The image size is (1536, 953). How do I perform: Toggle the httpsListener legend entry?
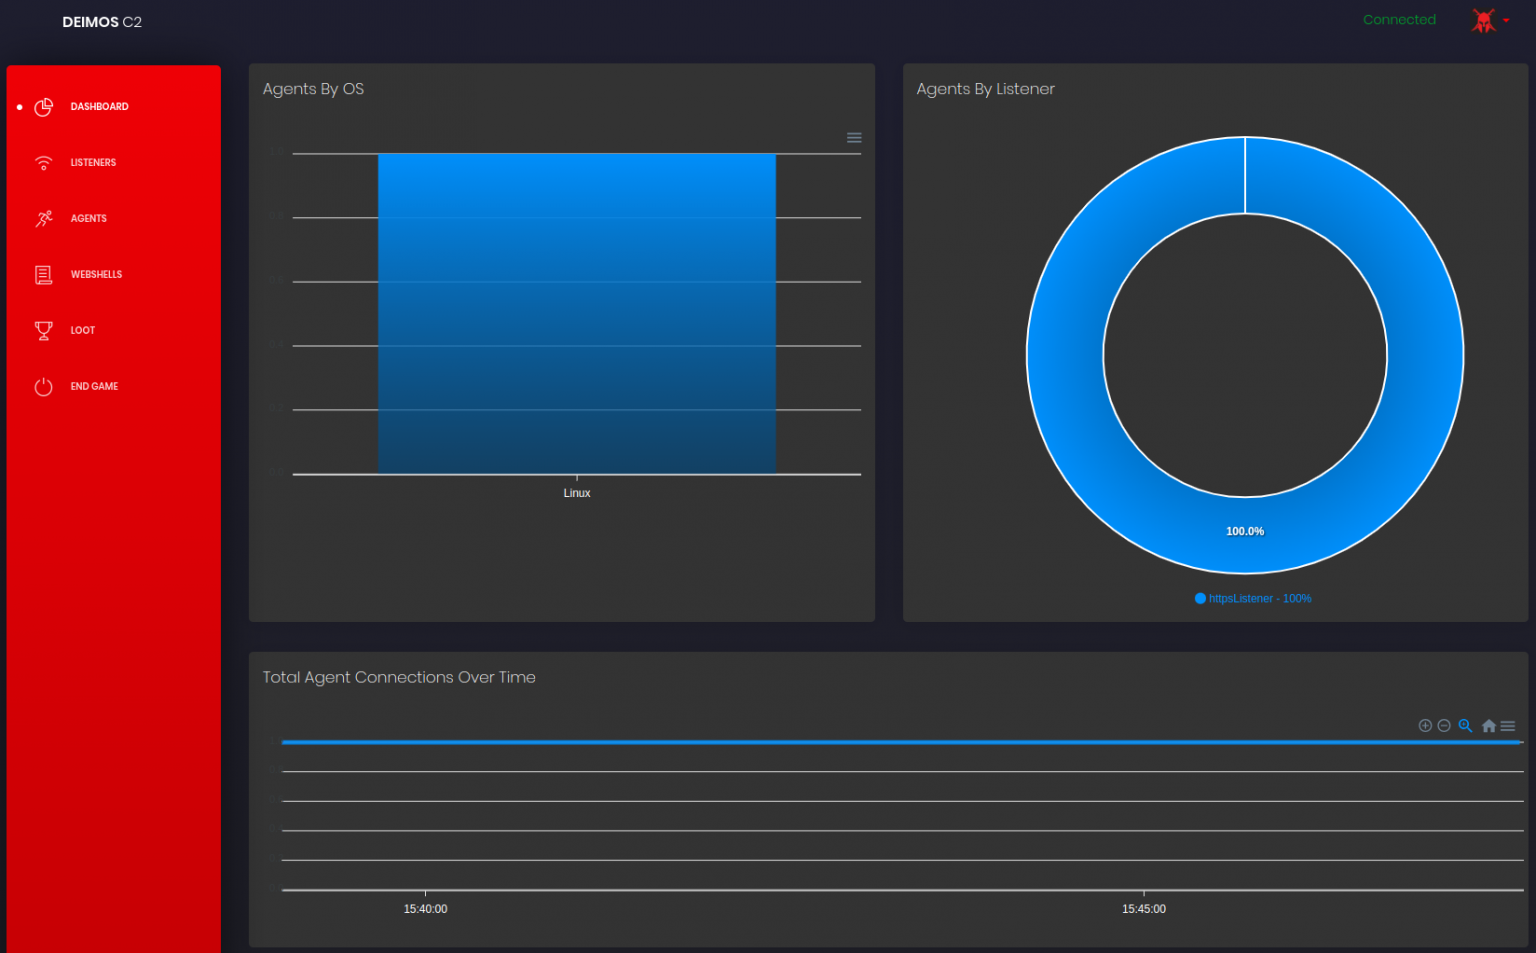pos(1253,598)
